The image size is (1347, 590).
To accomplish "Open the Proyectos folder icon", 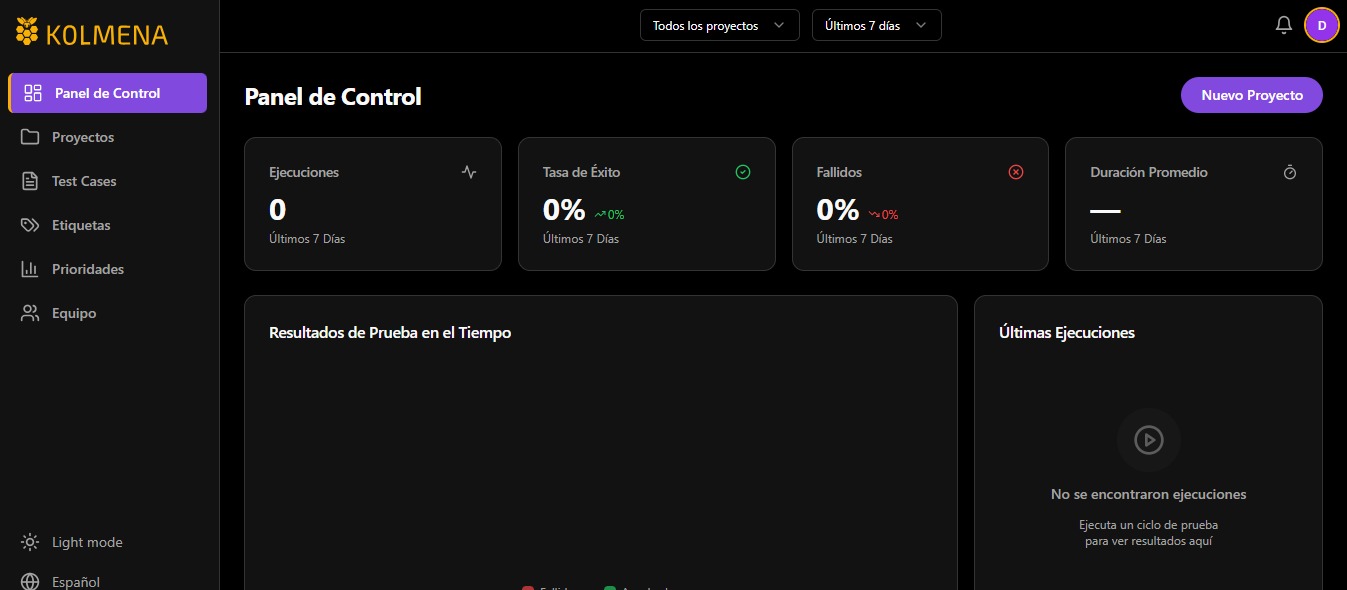I will coord(30,137).
